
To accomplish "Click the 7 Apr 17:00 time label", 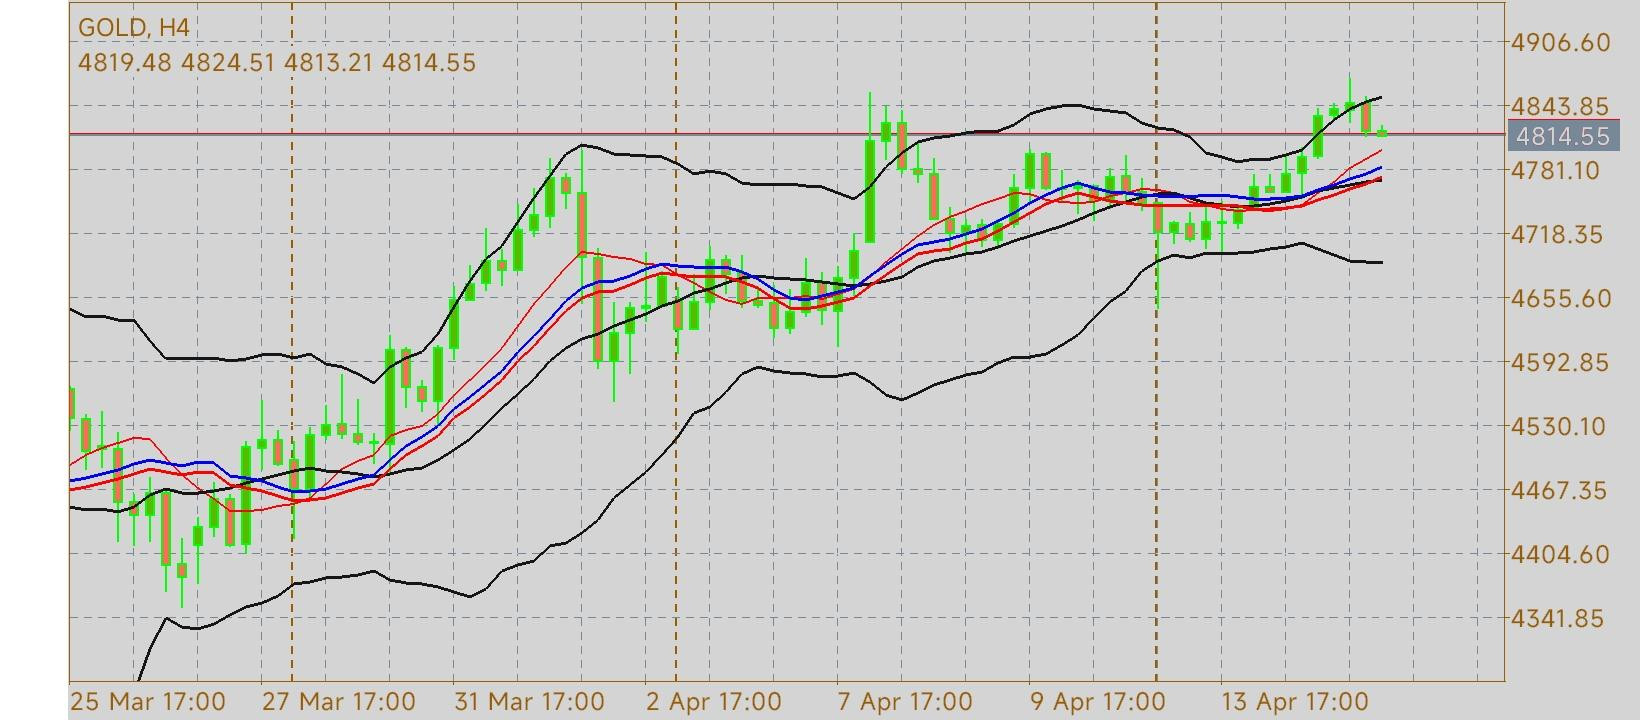I will 905,701.
